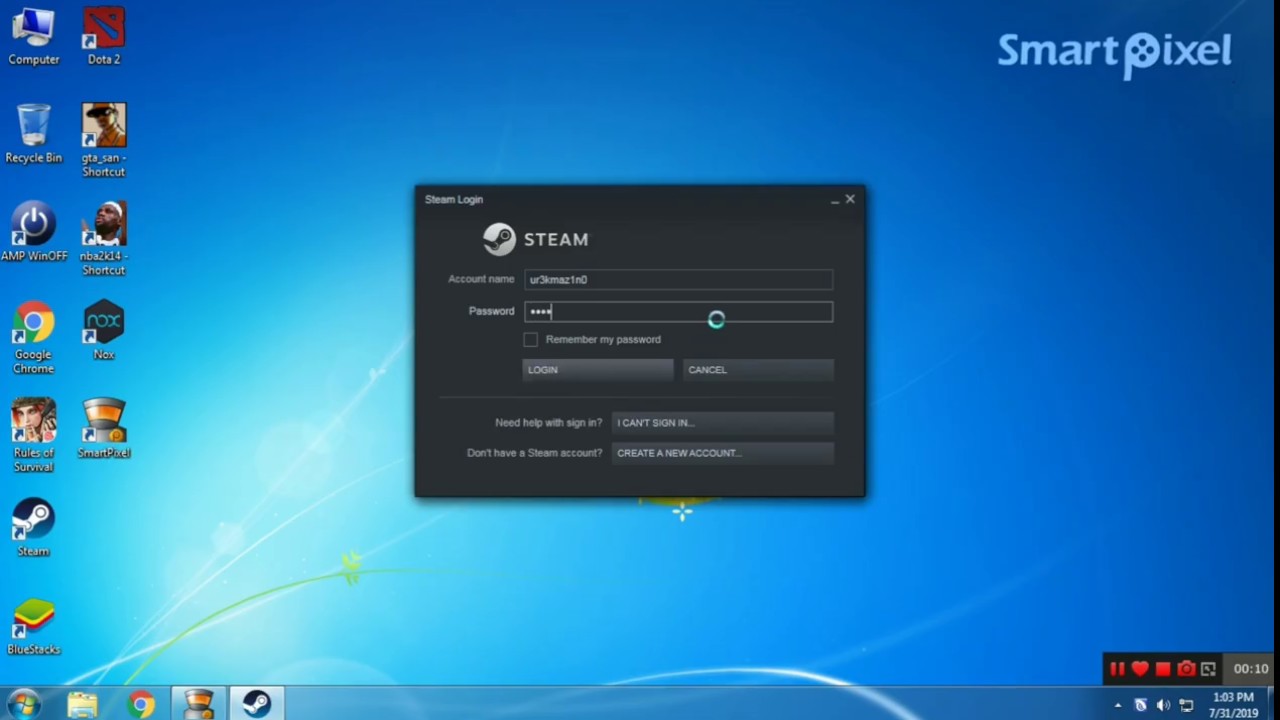Click CREATE A NEW ACCOUNT button
This screenshot has width=1280, height=720.
pyautogui.click(x=722, y=453)
